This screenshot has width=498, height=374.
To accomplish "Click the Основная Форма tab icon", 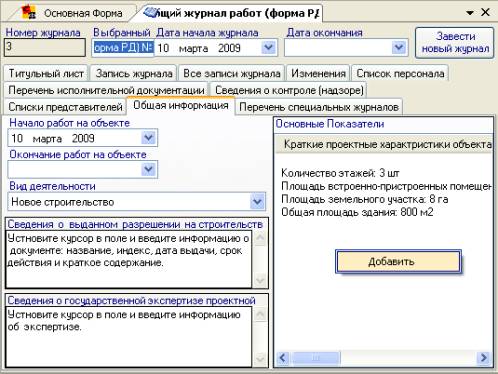I will pyautogui.click(x=29, y=13).
